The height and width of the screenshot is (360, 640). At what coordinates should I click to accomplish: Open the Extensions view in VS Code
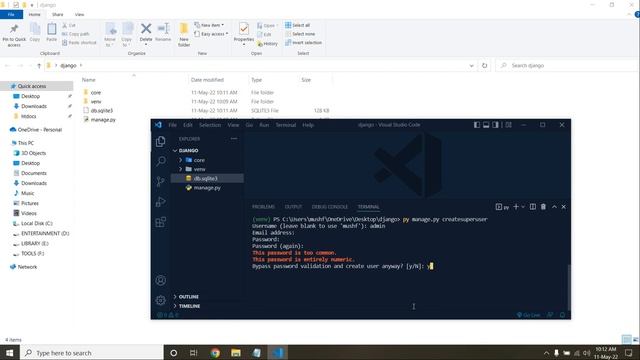pos(161,222)
